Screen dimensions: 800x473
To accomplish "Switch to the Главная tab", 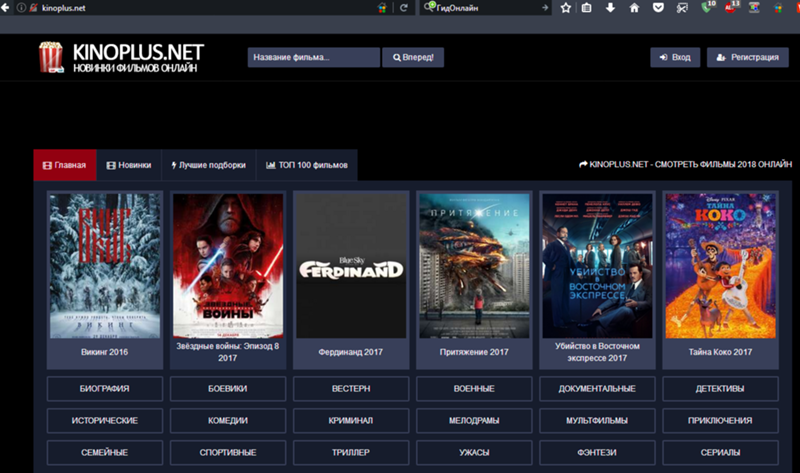I will [x=65, y=165].
